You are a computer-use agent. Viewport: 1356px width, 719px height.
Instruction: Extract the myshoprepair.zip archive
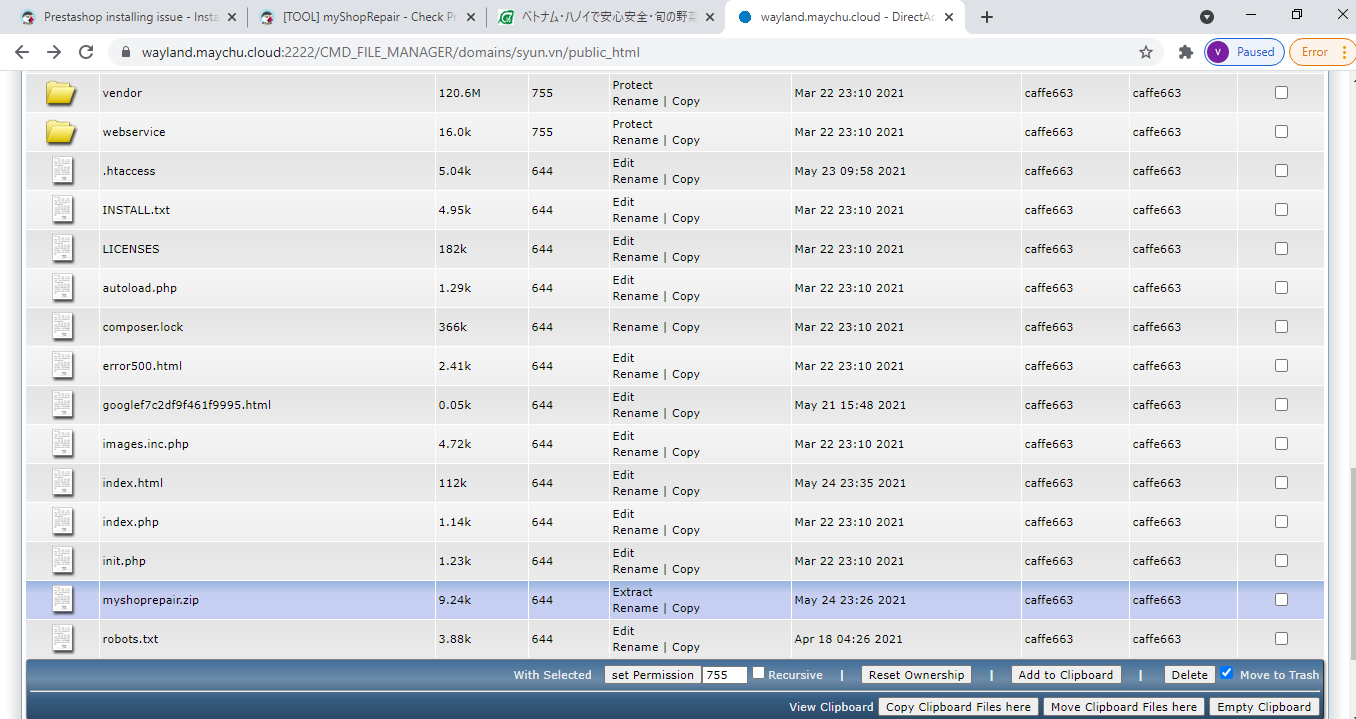coord(632,592)
